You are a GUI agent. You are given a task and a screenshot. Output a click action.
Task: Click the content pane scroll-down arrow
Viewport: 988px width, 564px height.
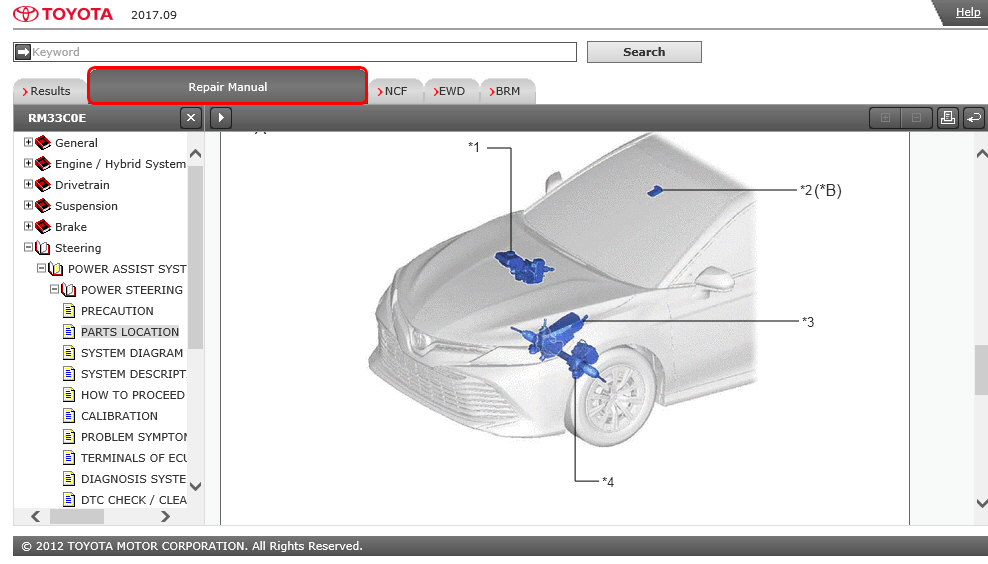pos(982,503)
